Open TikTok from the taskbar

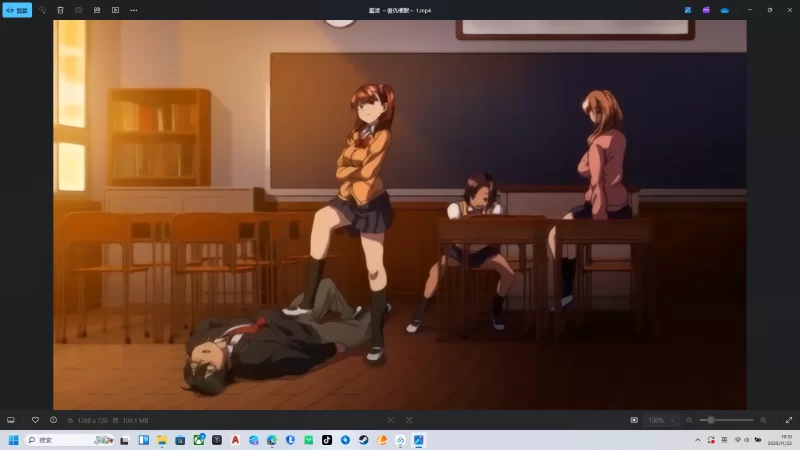tap(327, 440)
